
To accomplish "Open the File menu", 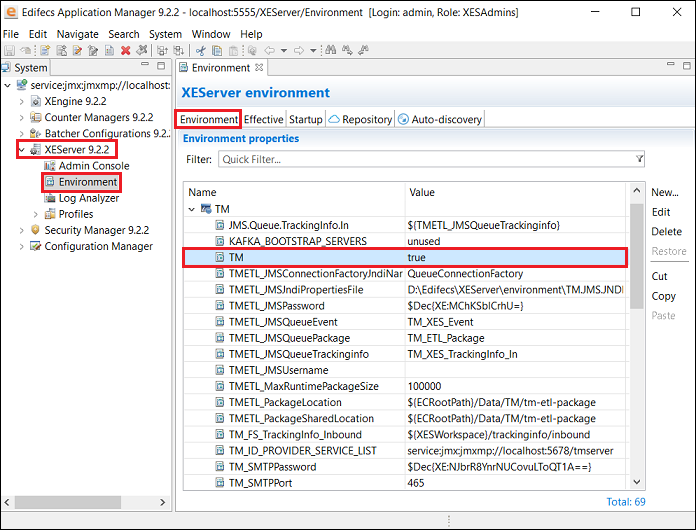I will 11,34.
